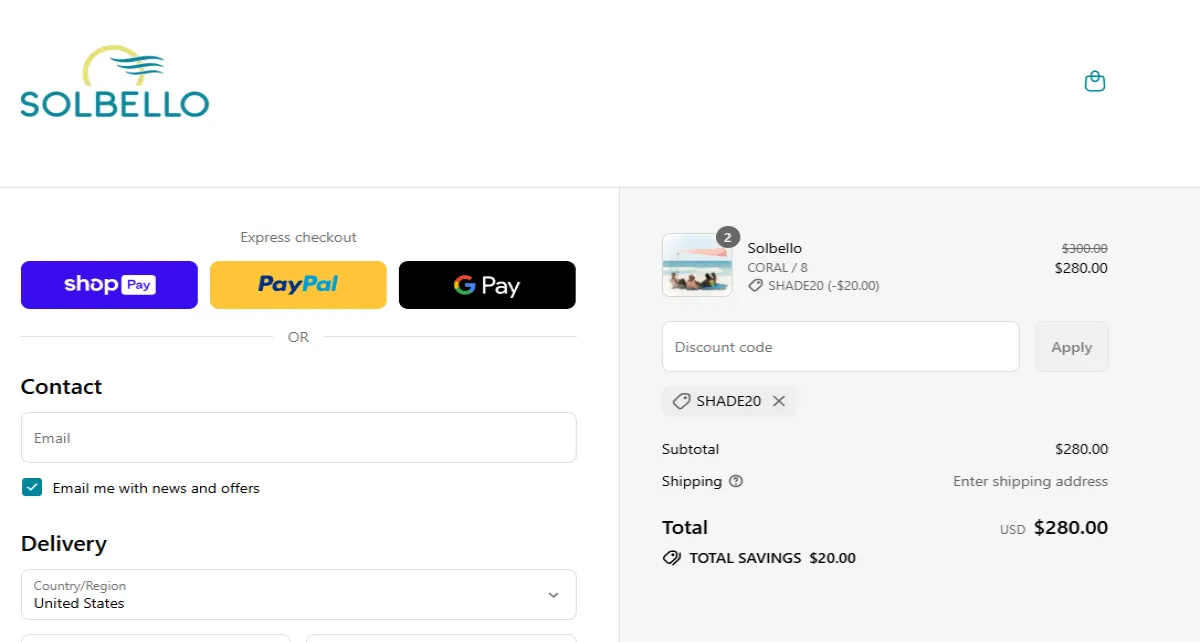Screen dimensions: 1200x642
Task: Click the Solbello logo
Action: tap(114, 83)
